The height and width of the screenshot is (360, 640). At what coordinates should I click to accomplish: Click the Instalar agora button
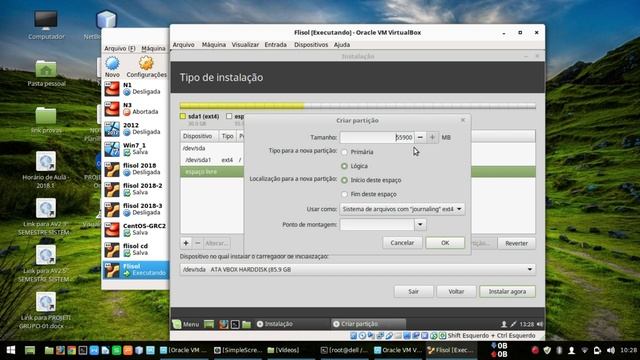pyautogui.click(x=507, y=291)
